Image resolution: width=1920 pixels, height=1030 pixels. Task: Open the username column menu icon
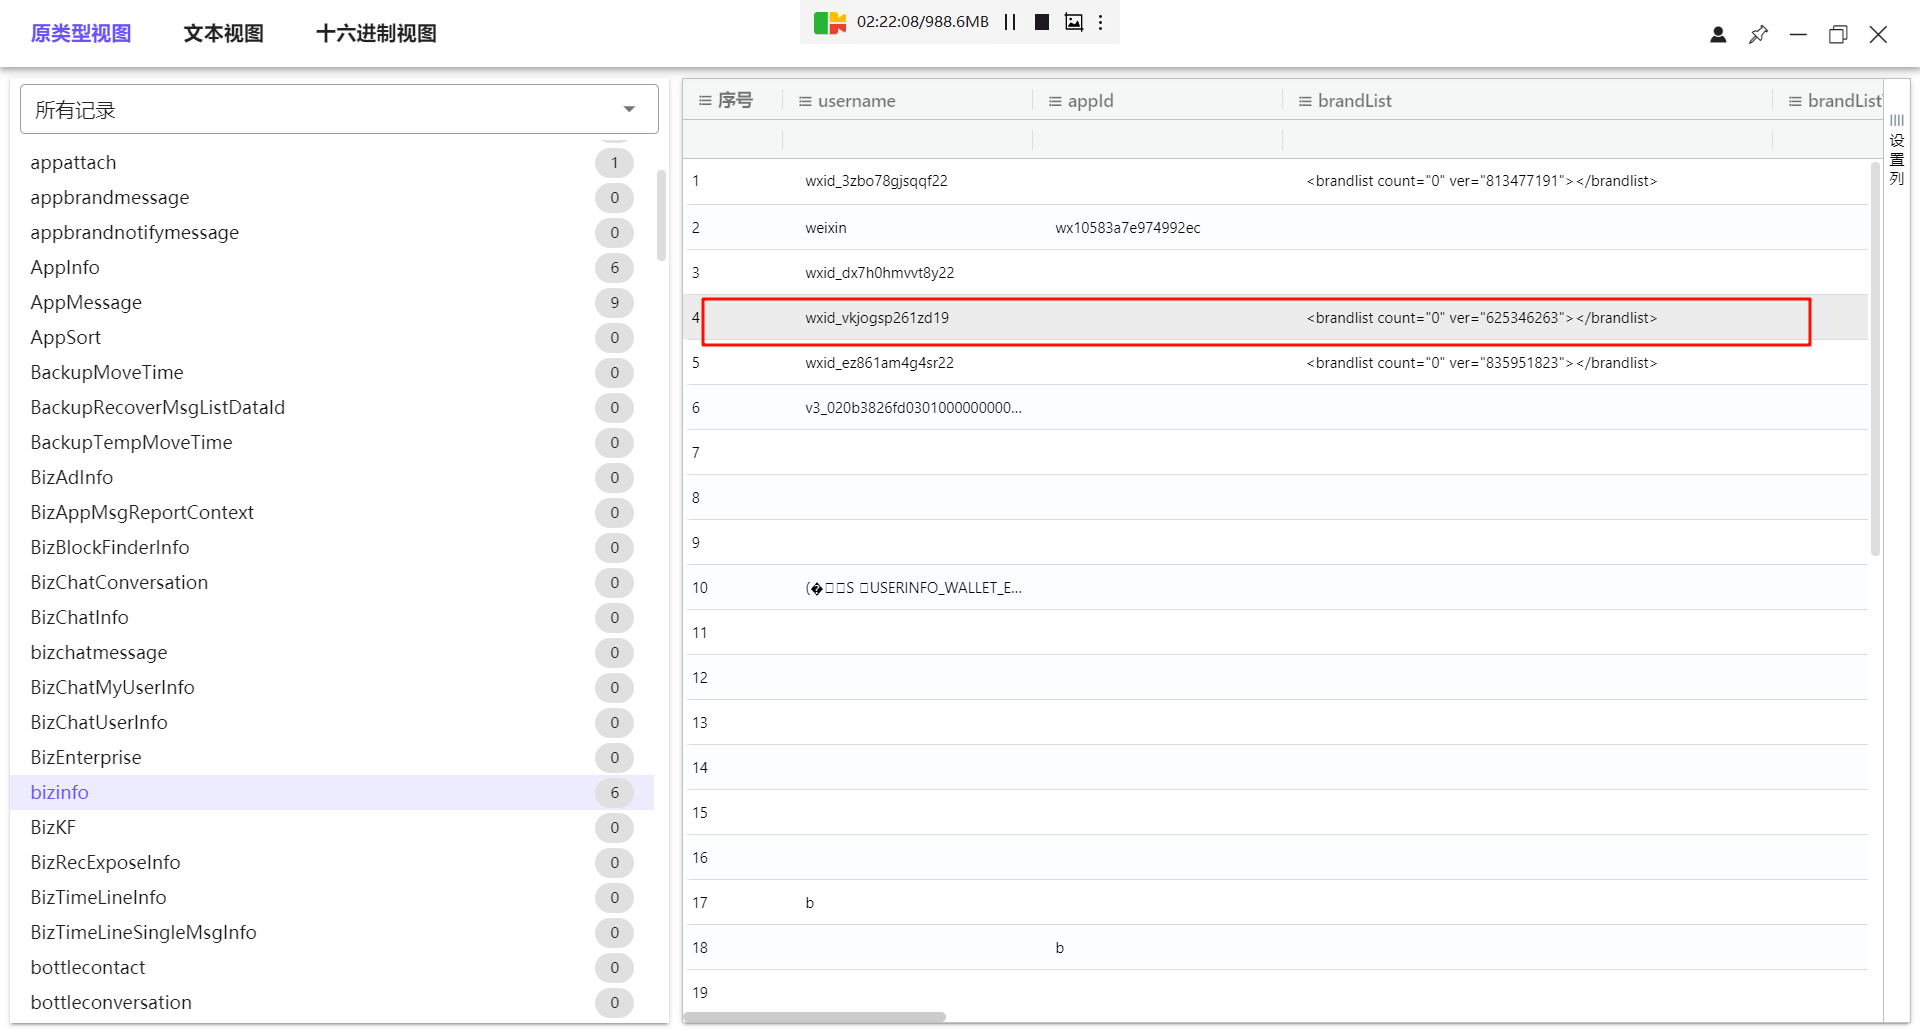pyautogui.click(x=805, y=101)
